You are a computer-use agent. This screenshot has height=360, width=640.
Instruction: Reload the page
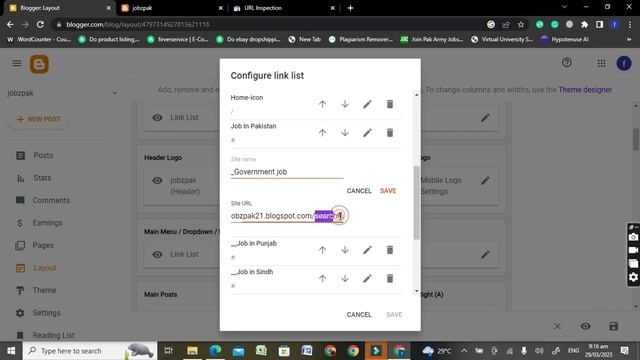point(40,24)
